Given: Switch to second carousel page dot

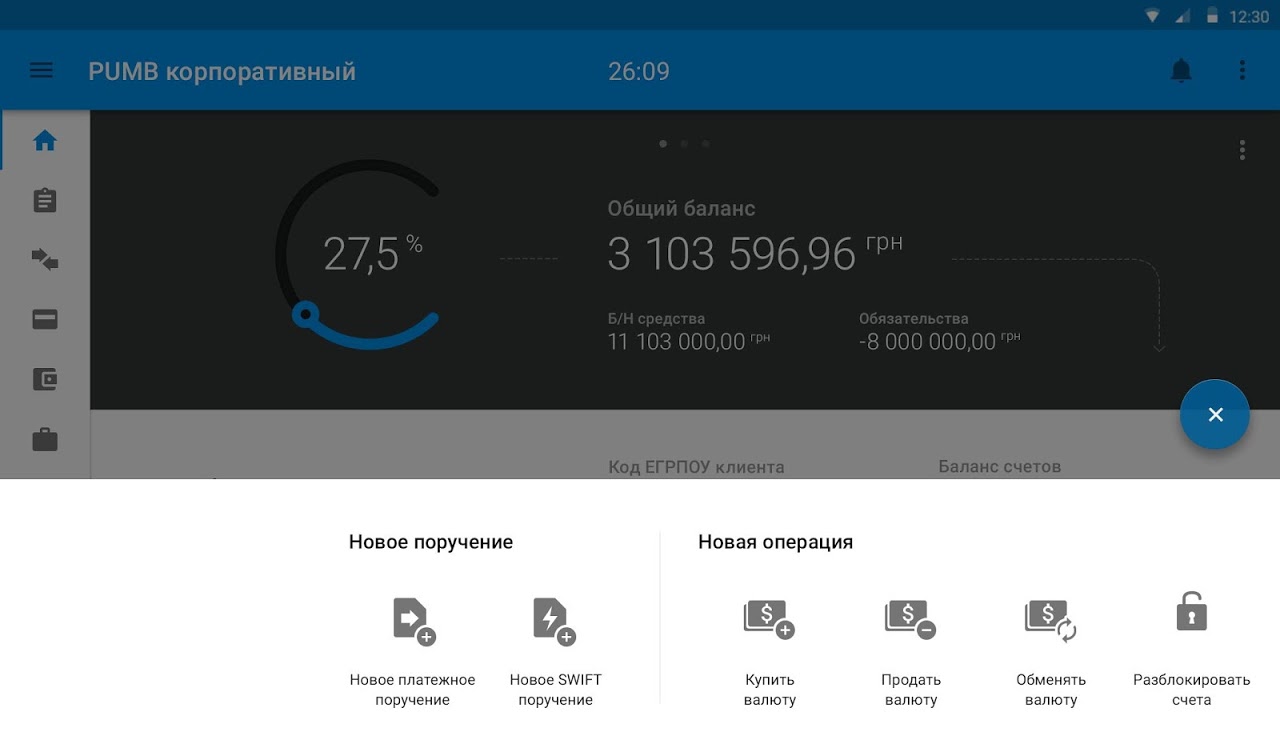Looking at the screenshot, I should tap(684, 144).
